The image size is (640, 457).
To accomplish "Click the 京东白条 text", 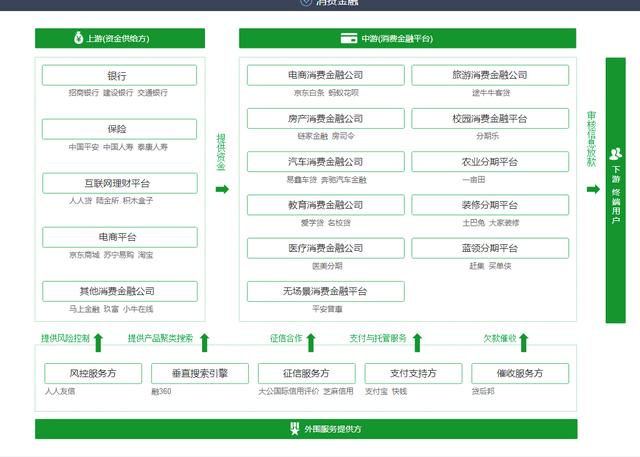I will pyautogui.click(x=309, y=93).
